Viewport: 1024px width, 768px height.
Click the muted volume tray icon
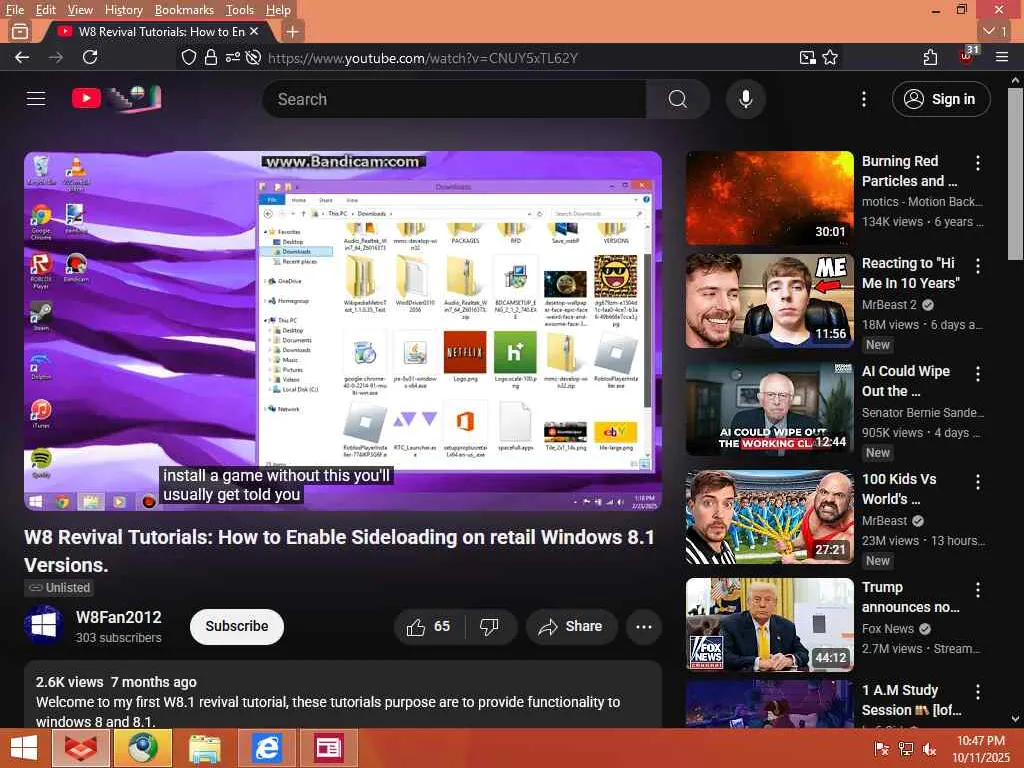point(929,749)
